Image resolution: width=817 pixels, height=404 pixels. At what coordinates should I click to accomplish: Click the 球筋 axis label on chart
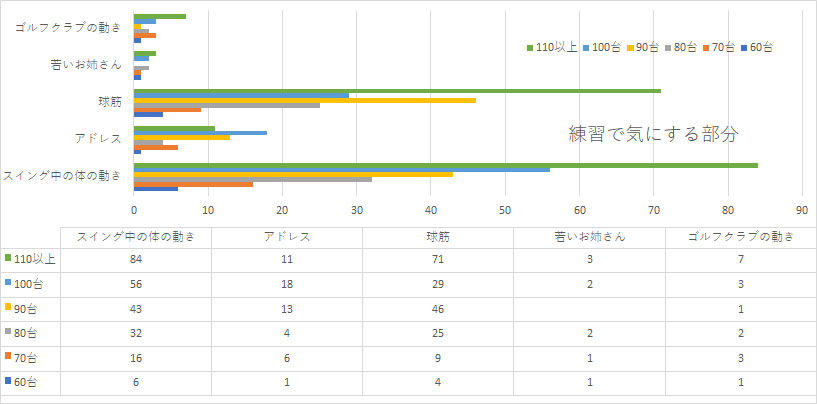[110, 102]
